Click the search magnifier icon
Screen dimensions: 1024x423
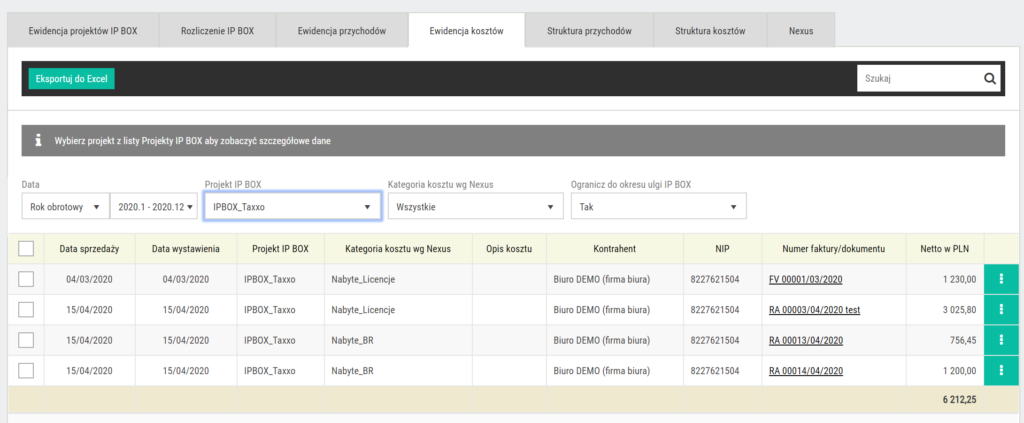tap(989, 79)
